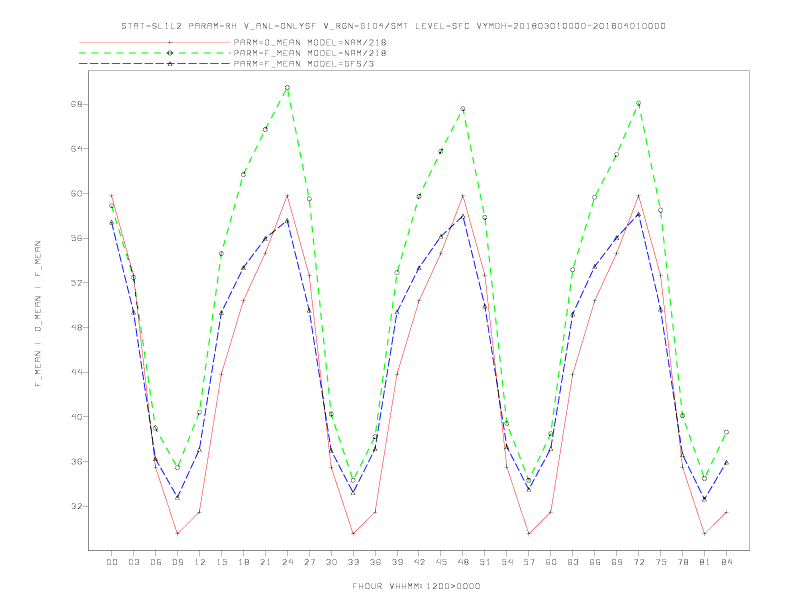Click x-axis tick label 39
The image size is (792, 612).
click(397, 562)
